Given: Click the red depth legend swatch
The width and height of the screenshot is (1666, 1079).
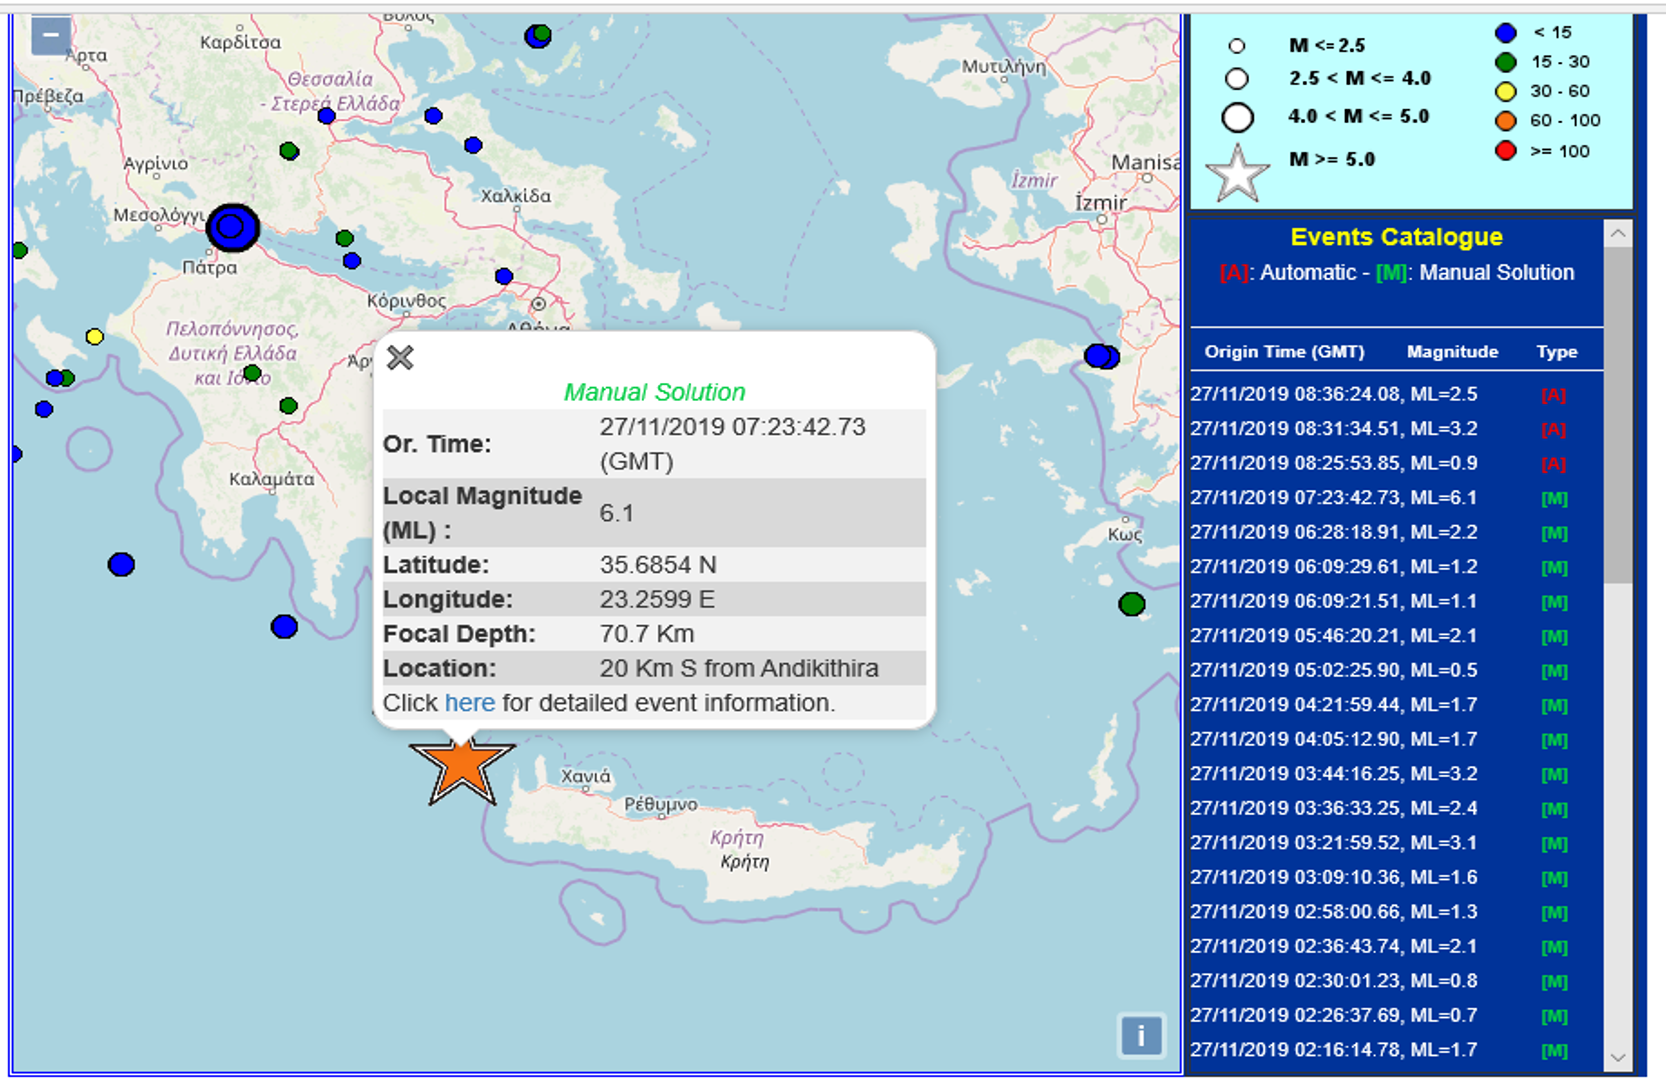Looking at the screenshot, I should pos(1505,152).
